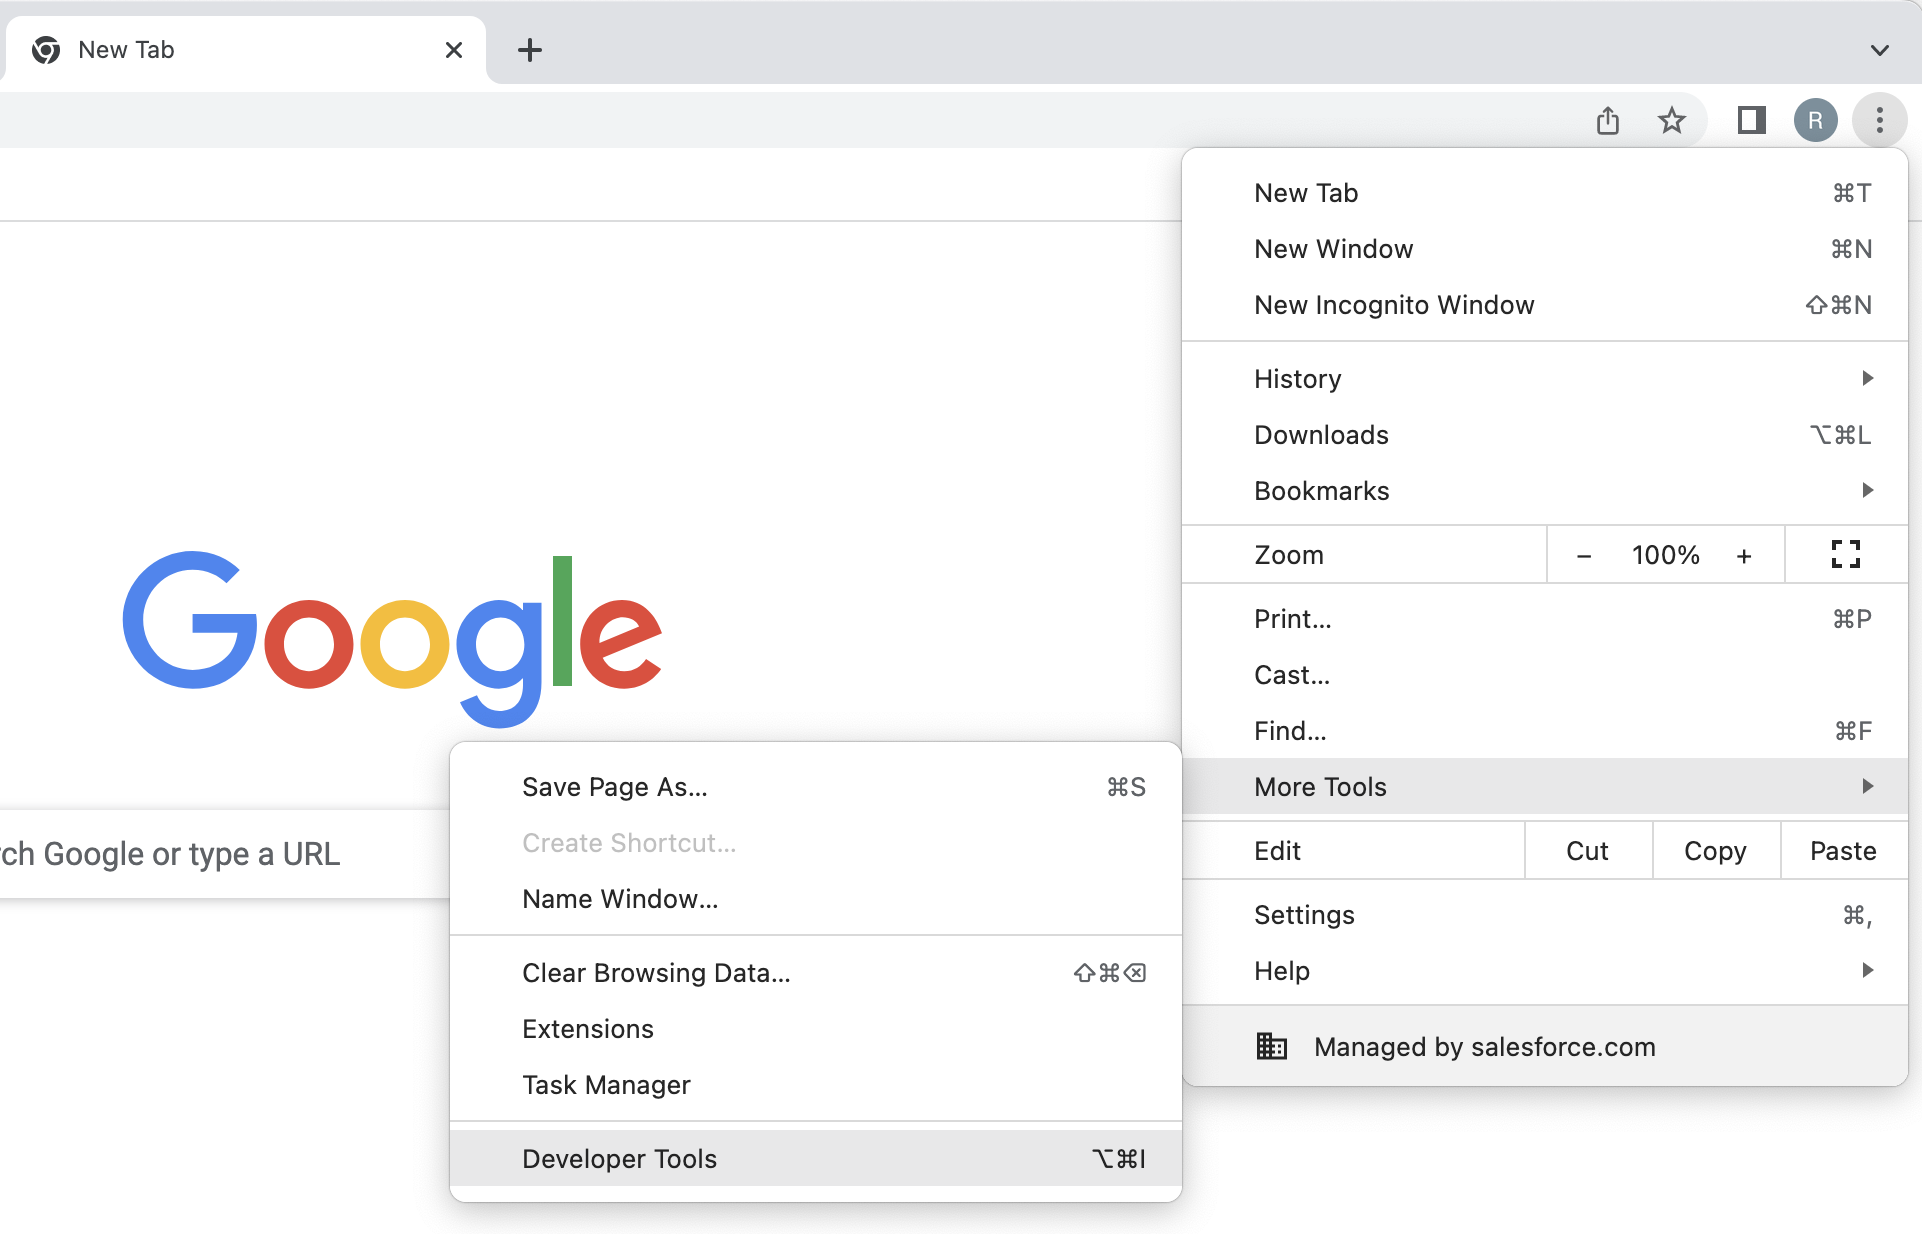Click the three-dot Chrome menu icon
The height and width of the screenshot is (1234, 1922).
pyautogui.click(x=1879, y=121)
